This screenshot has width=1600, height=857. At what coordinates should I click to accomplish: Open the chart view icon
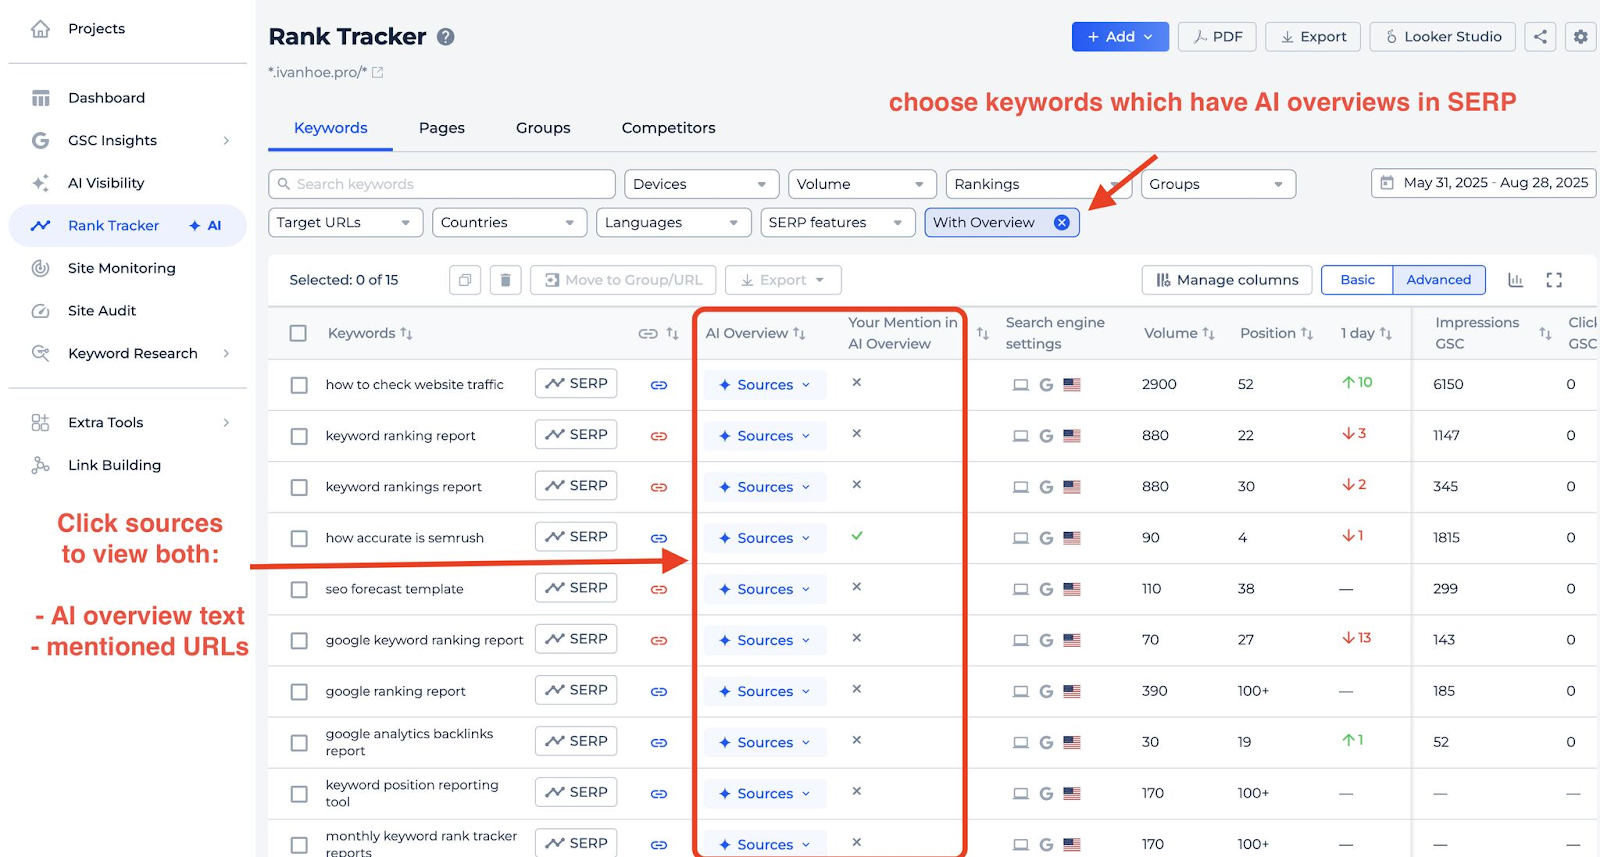(x=1515, y=280)
